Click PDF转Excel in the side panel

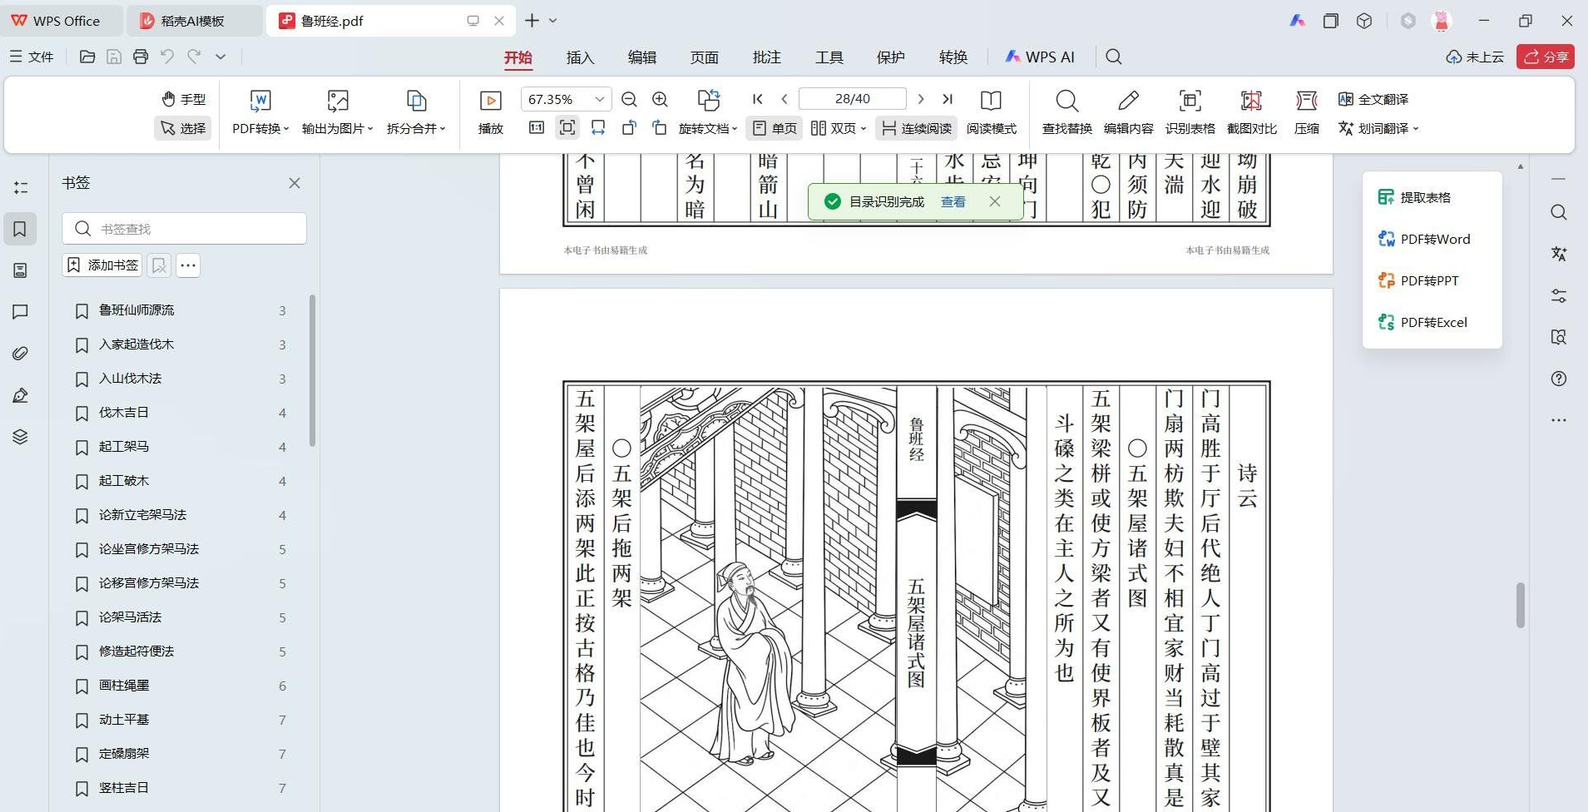tap(1422, 323)
